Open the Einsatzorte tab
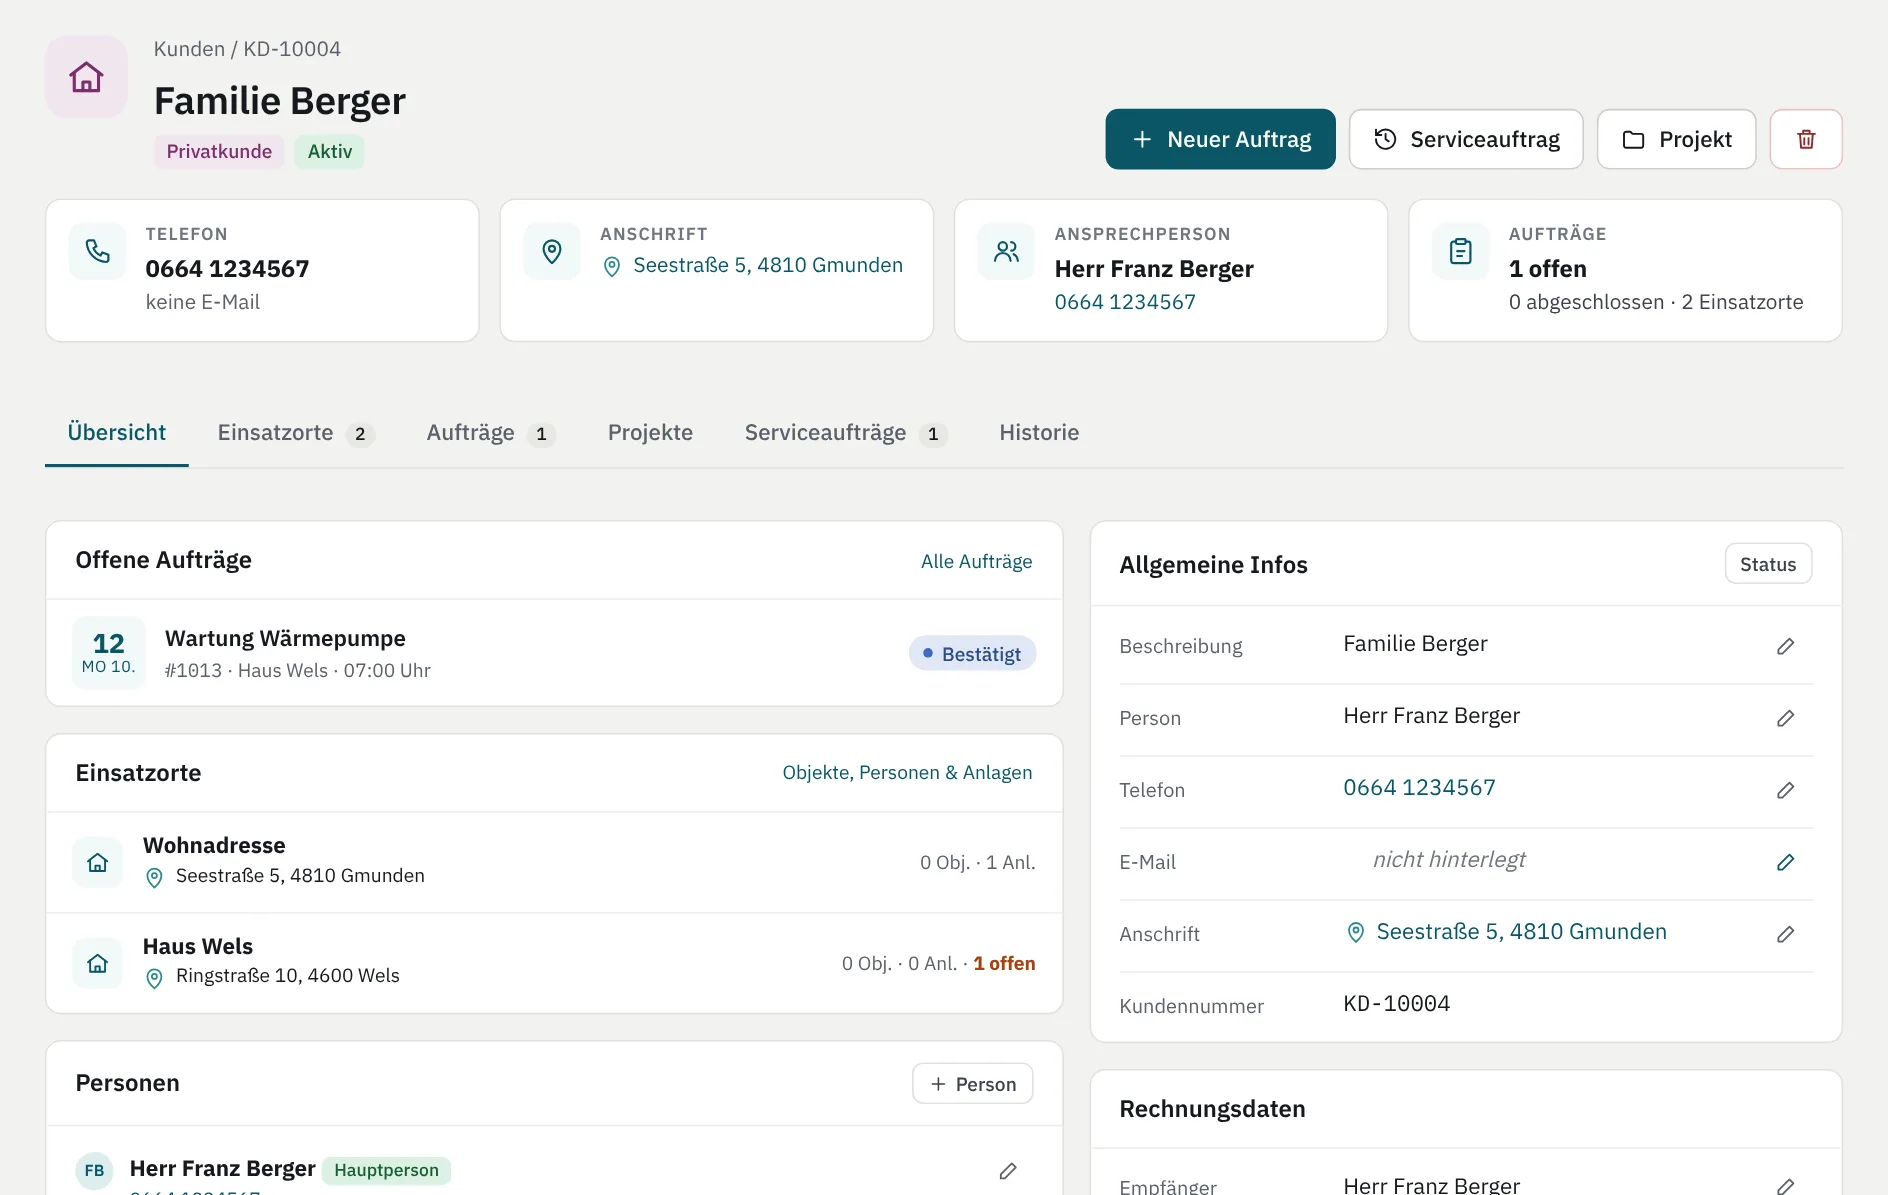Viewport: 1888px width, 1195px height. [296, 433]
